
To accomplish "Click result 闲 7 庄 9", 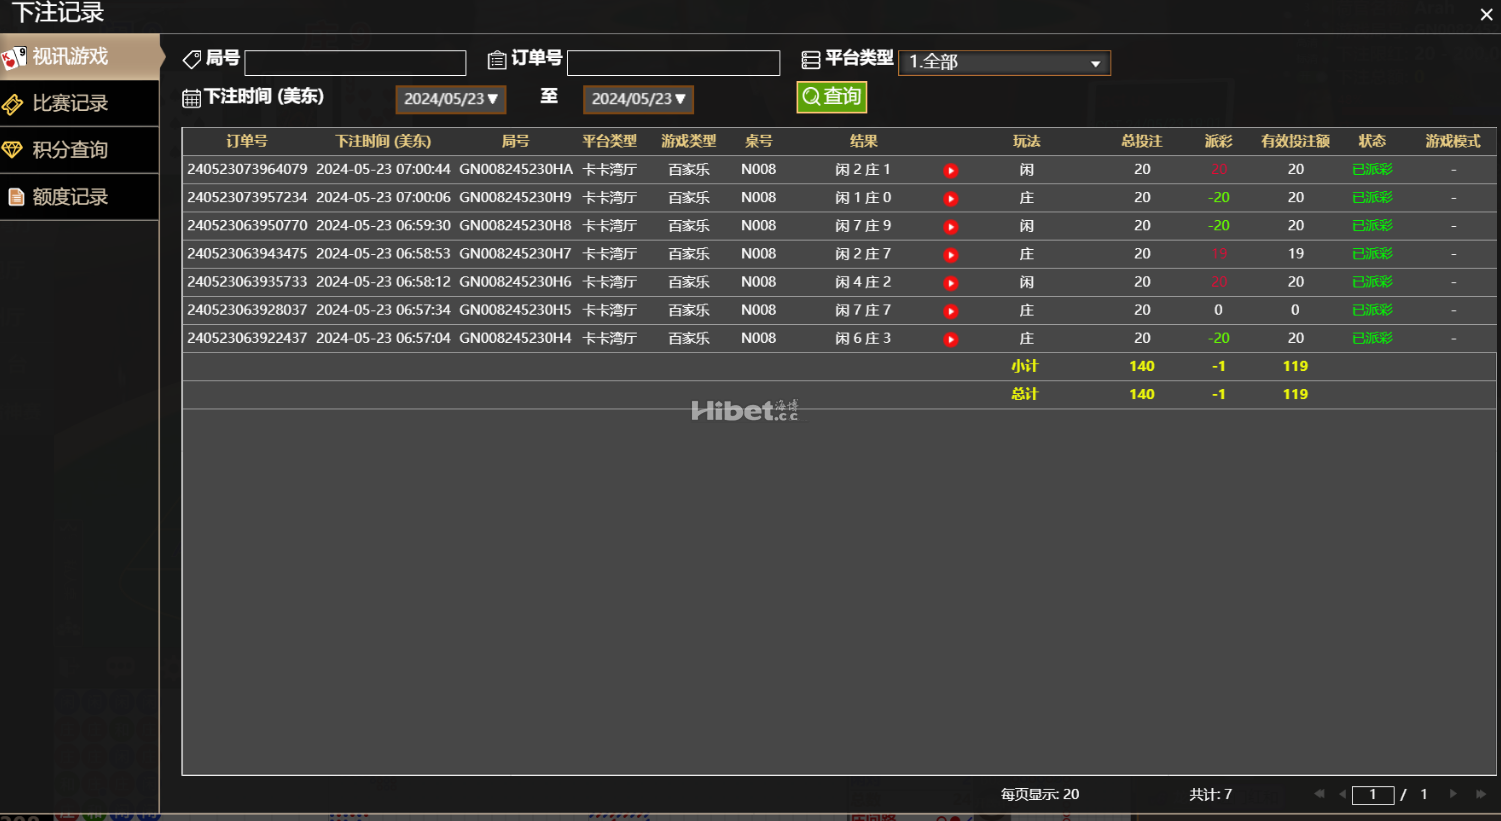I will pyautogui.click(x=863, y=226).
